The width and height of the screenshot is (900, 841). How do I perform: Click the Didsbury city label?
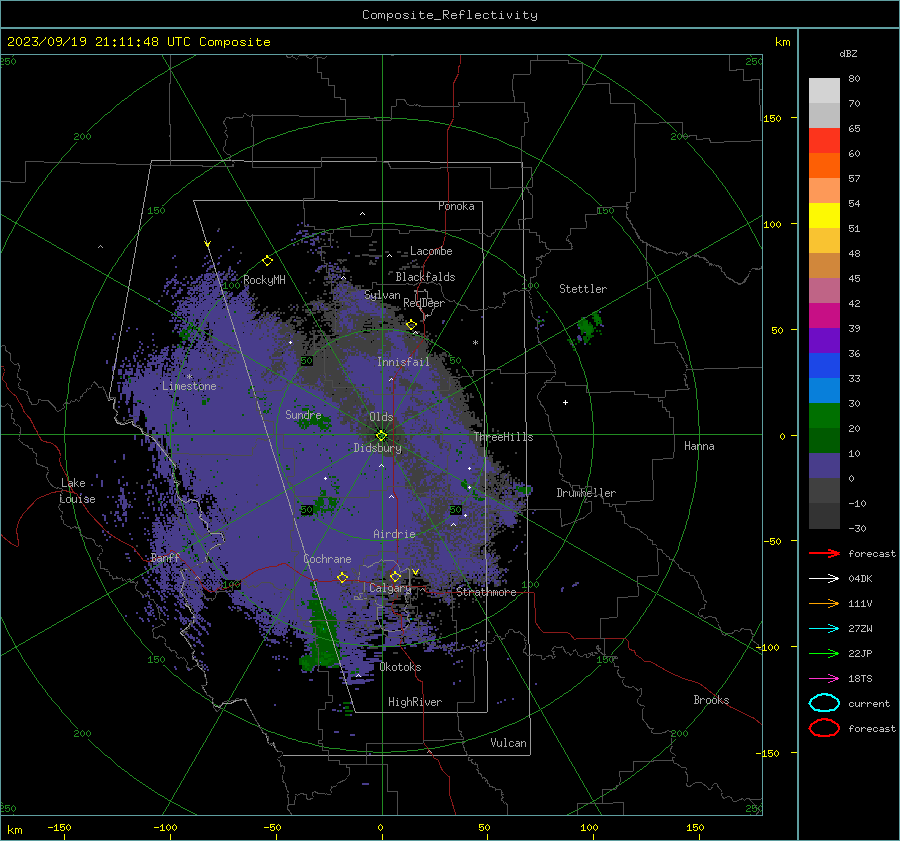coord(377,448)
